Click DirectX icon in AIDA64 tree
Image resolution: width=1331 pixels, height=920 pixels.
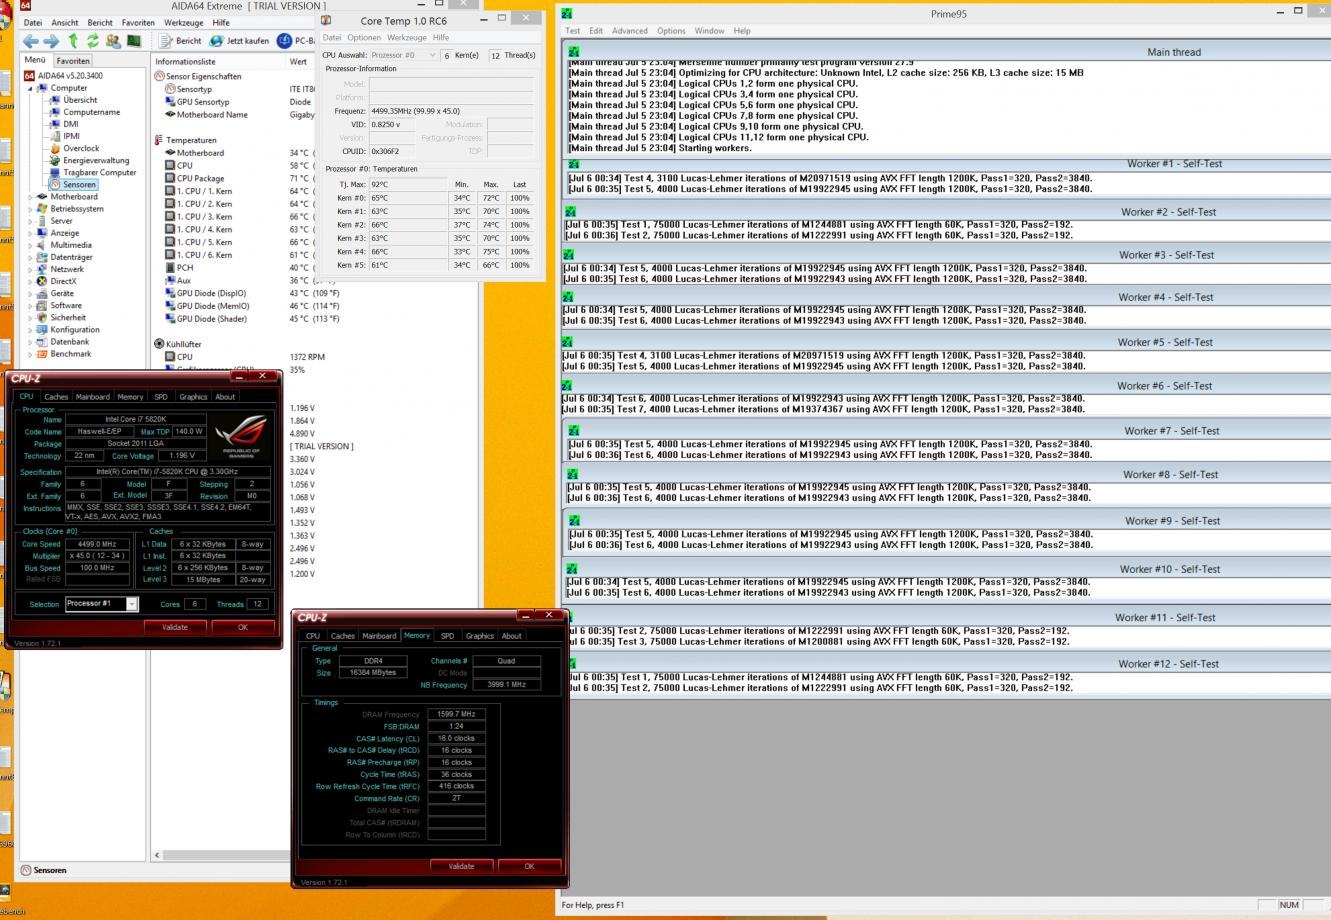click(42, 281)
